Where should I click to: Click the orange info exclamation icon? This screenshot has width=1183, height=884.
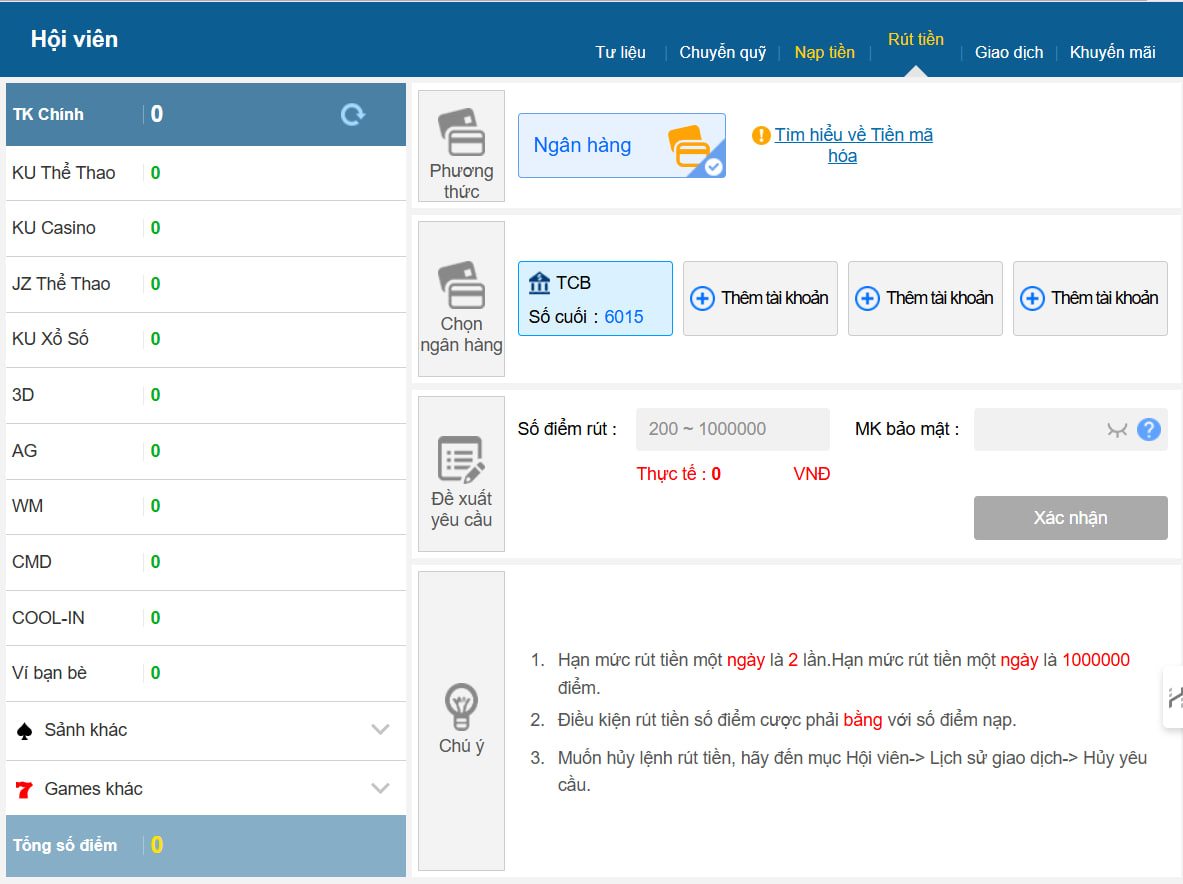[761, 135]
